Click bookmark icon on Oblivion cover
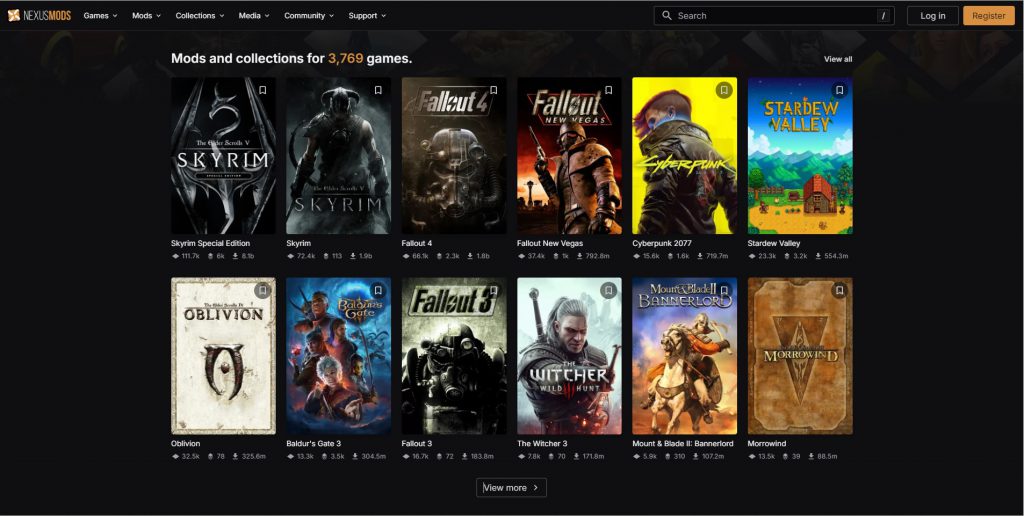This screenshot has width=1024, height=516. click(263, 290)
